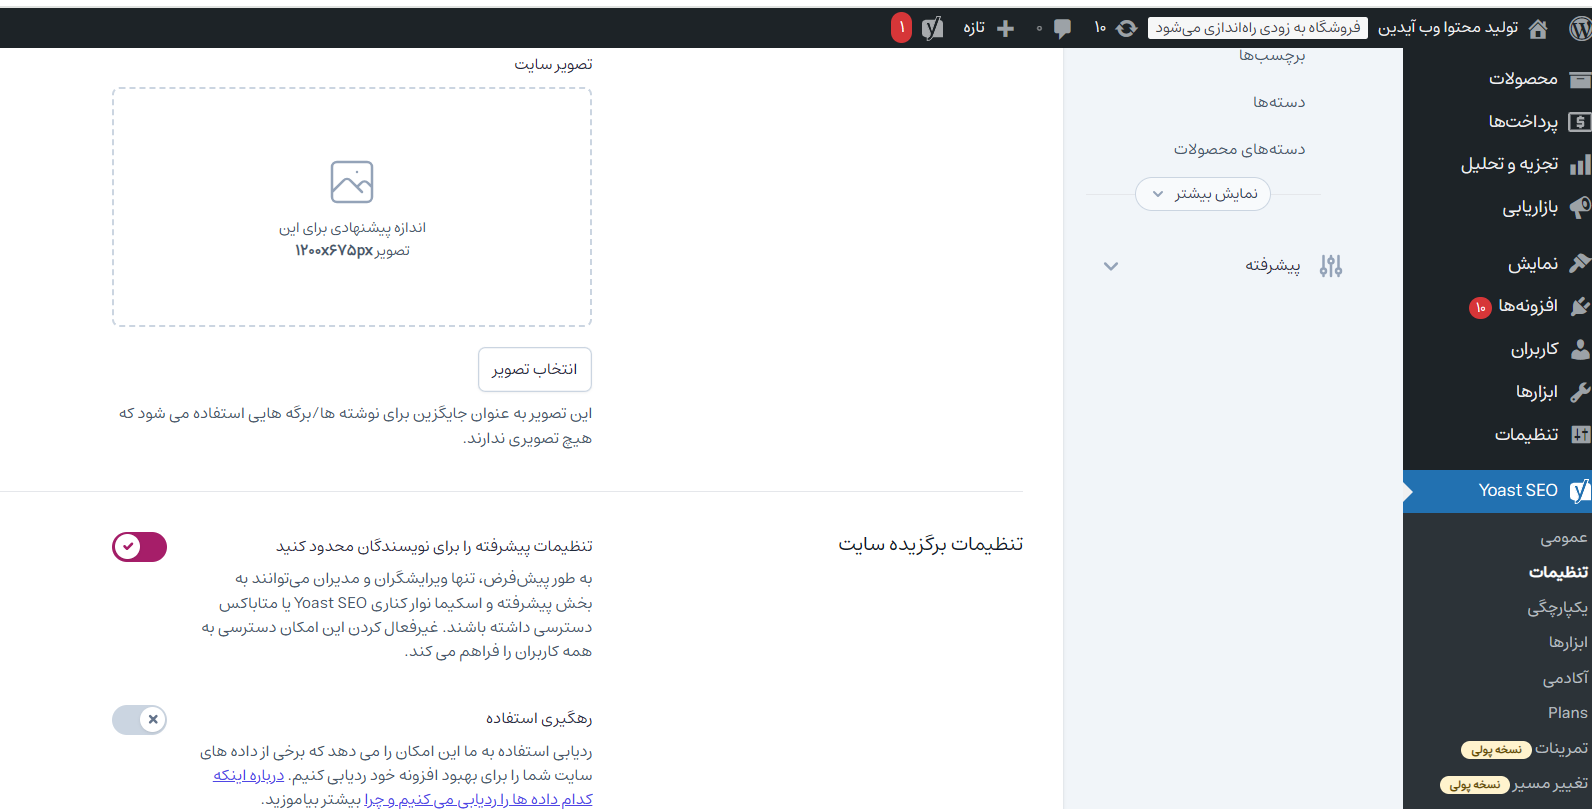Open the Yoast SEO sidebar menu
The image size is (1592, 809).
[x=1517, y=491]
